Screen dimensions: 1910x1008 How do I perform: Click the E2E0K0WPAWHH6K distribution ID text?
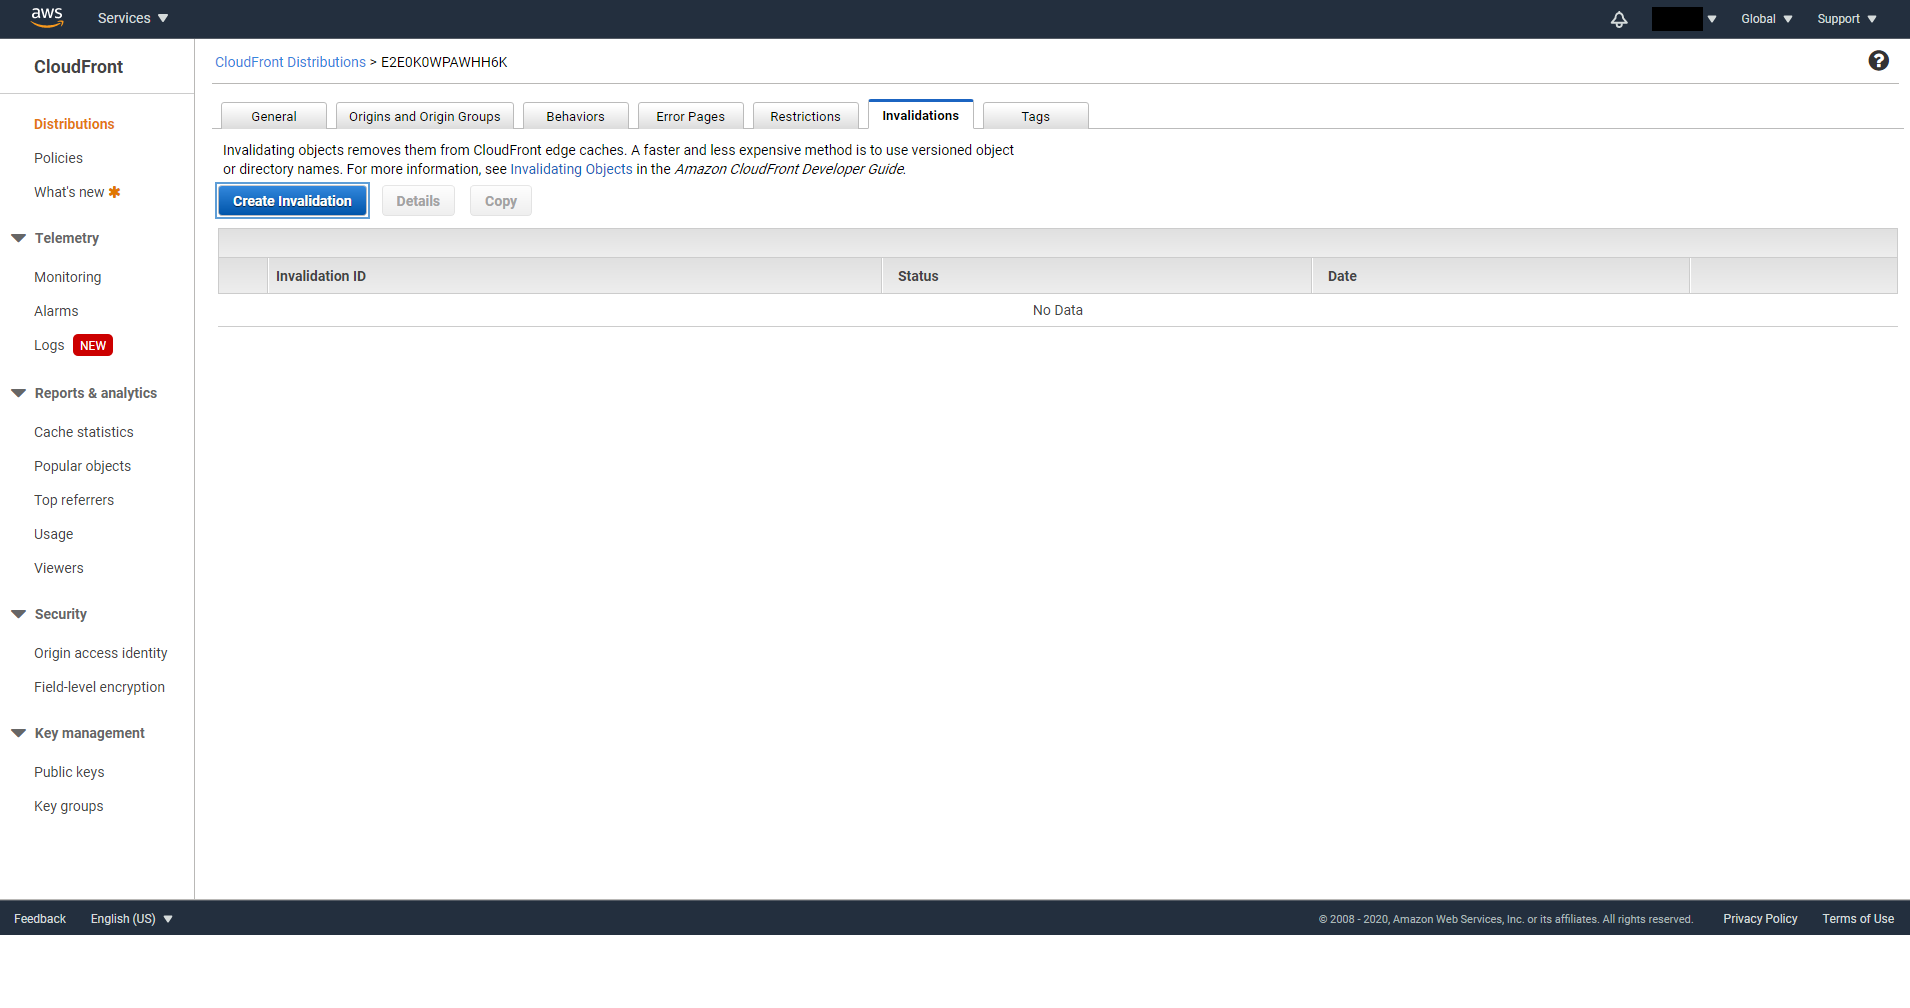point(444,62)
